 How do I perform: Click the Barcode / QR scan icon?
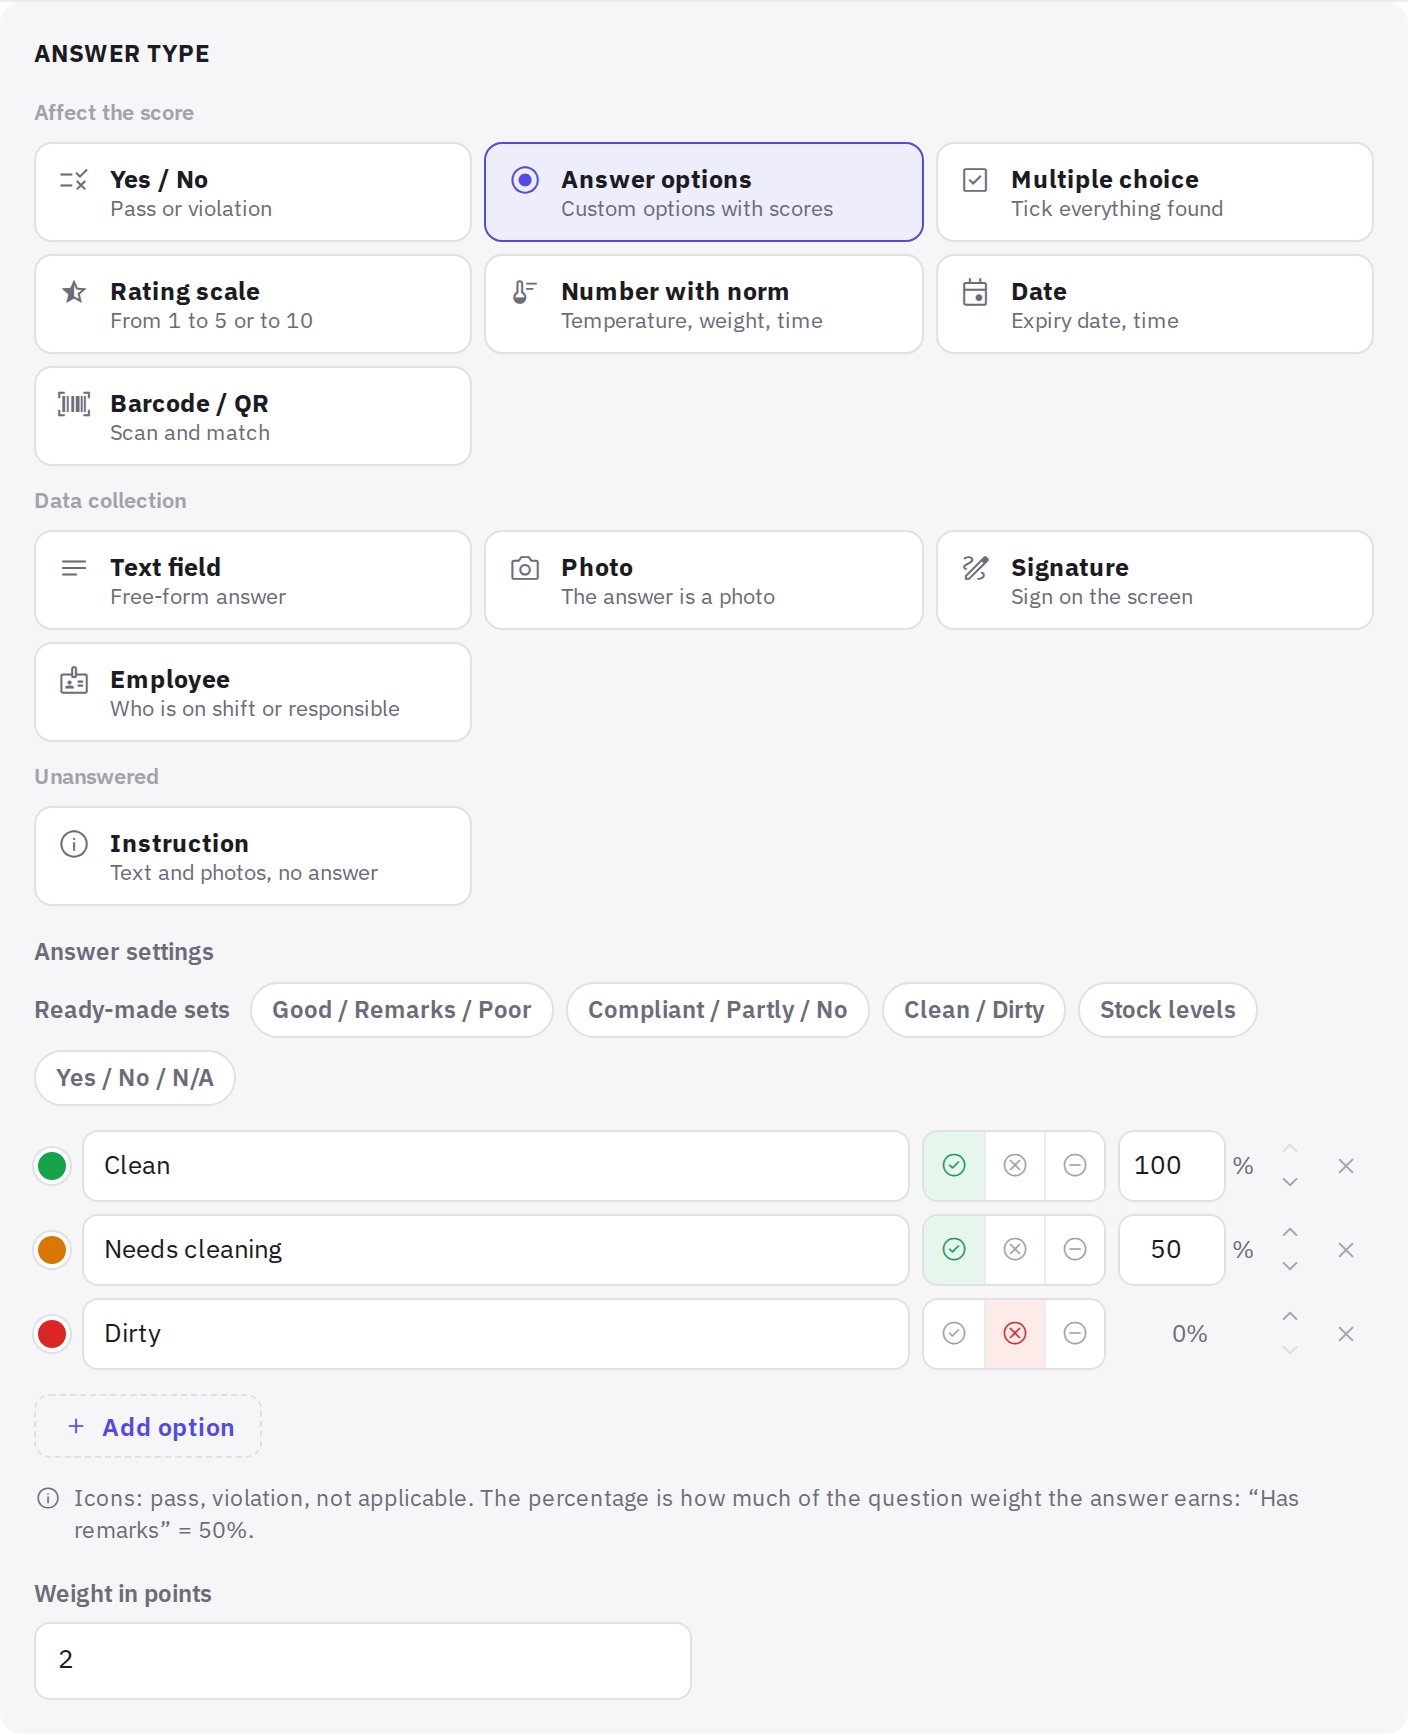click(x=74, y=404)
